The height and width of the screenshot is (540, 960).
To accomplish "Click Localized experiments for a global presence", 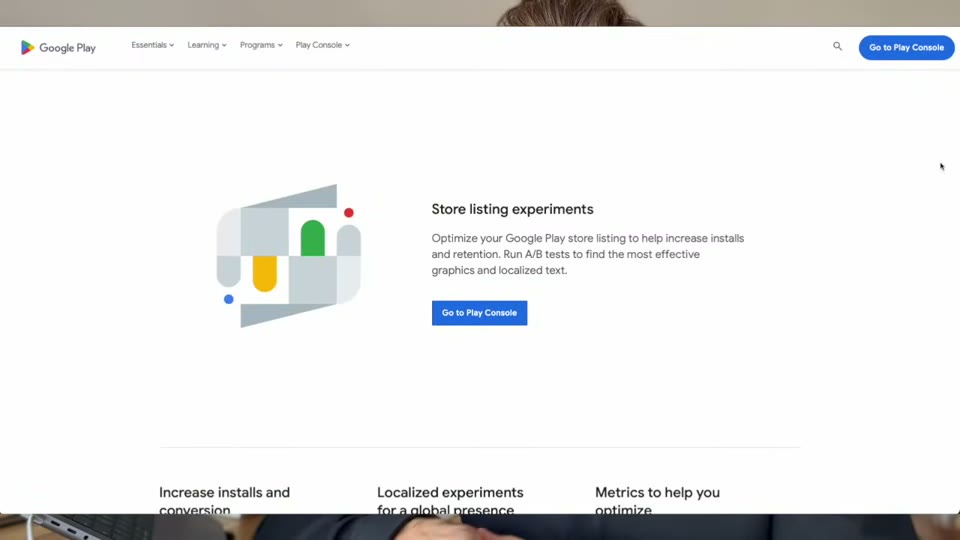I will pos(450,501).
